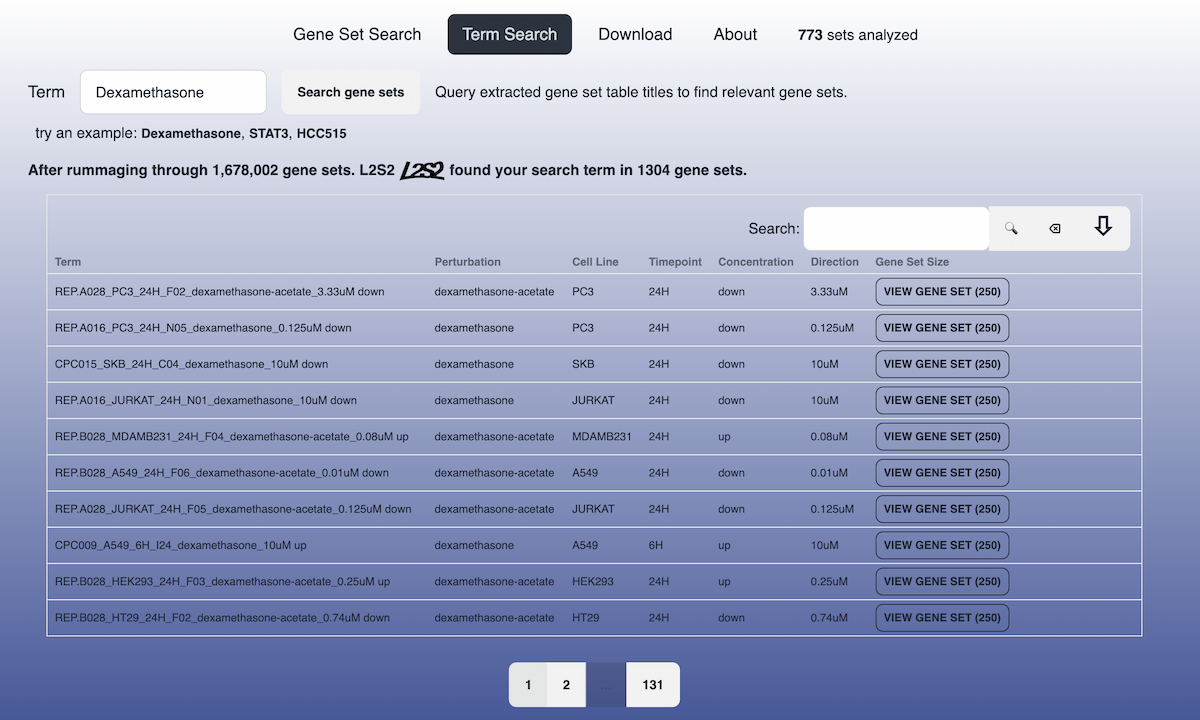Open the About page
The width and height of the screenshot is (1200, 720).
pos(735,34)
